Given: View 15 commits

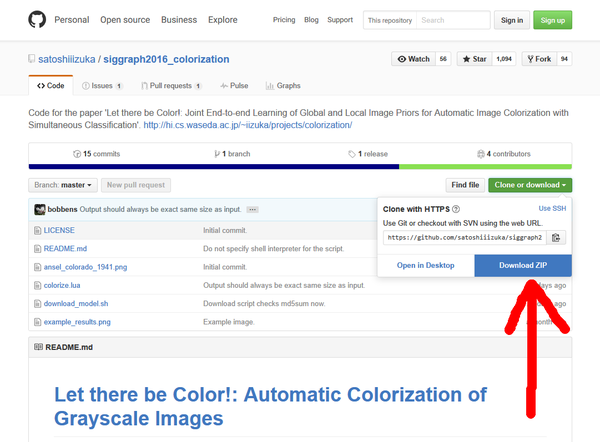Looking at the screenshot, I should pyautogui.click(x=96, y=154).
